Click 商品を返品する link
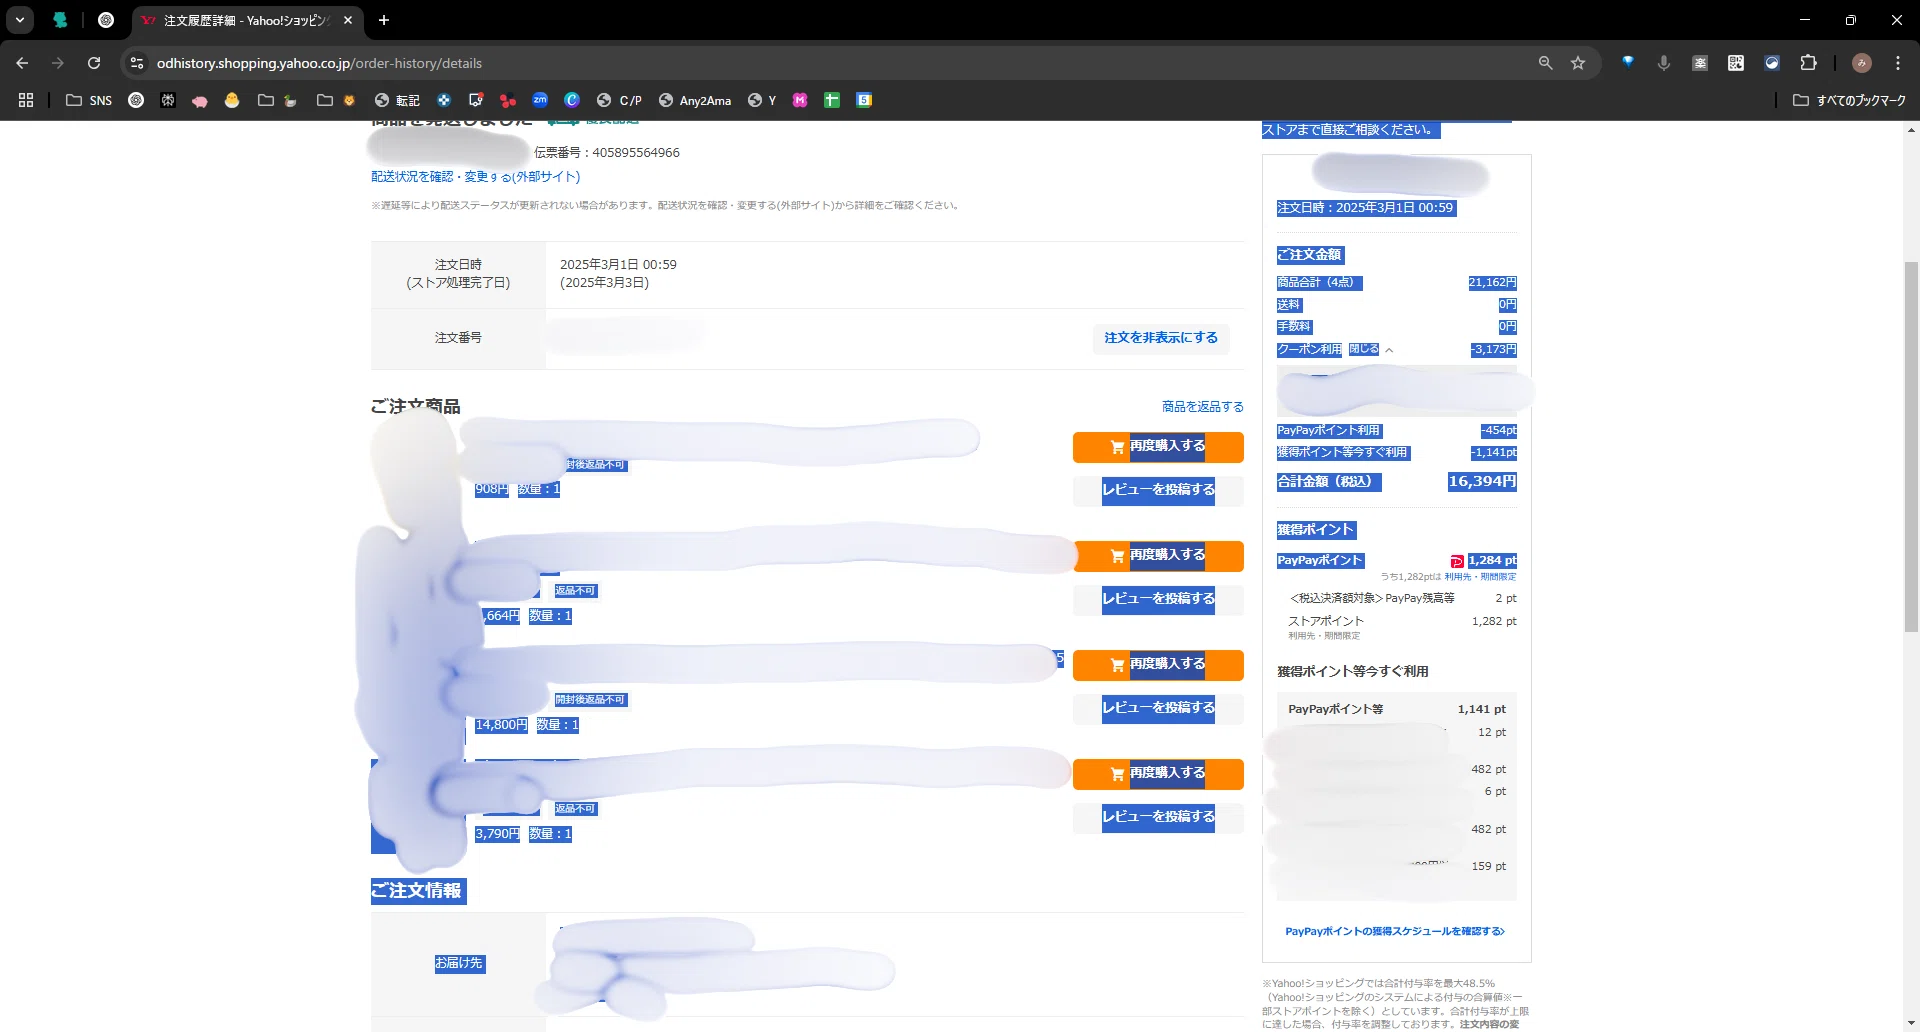 (x=1203, y=406)
